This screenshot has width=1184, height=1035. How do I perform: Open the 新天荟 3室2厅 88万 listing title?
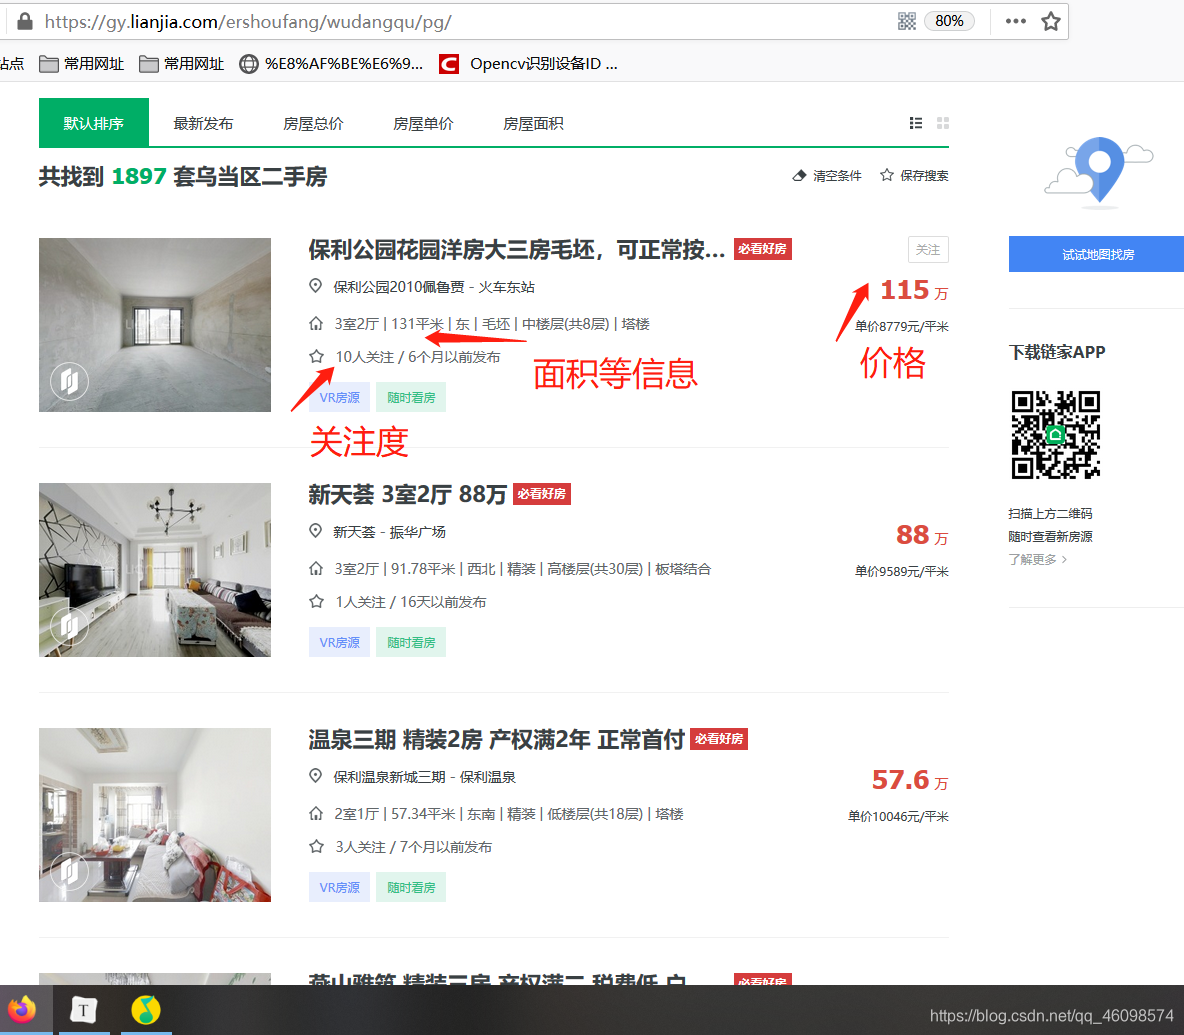pos(407,494)
